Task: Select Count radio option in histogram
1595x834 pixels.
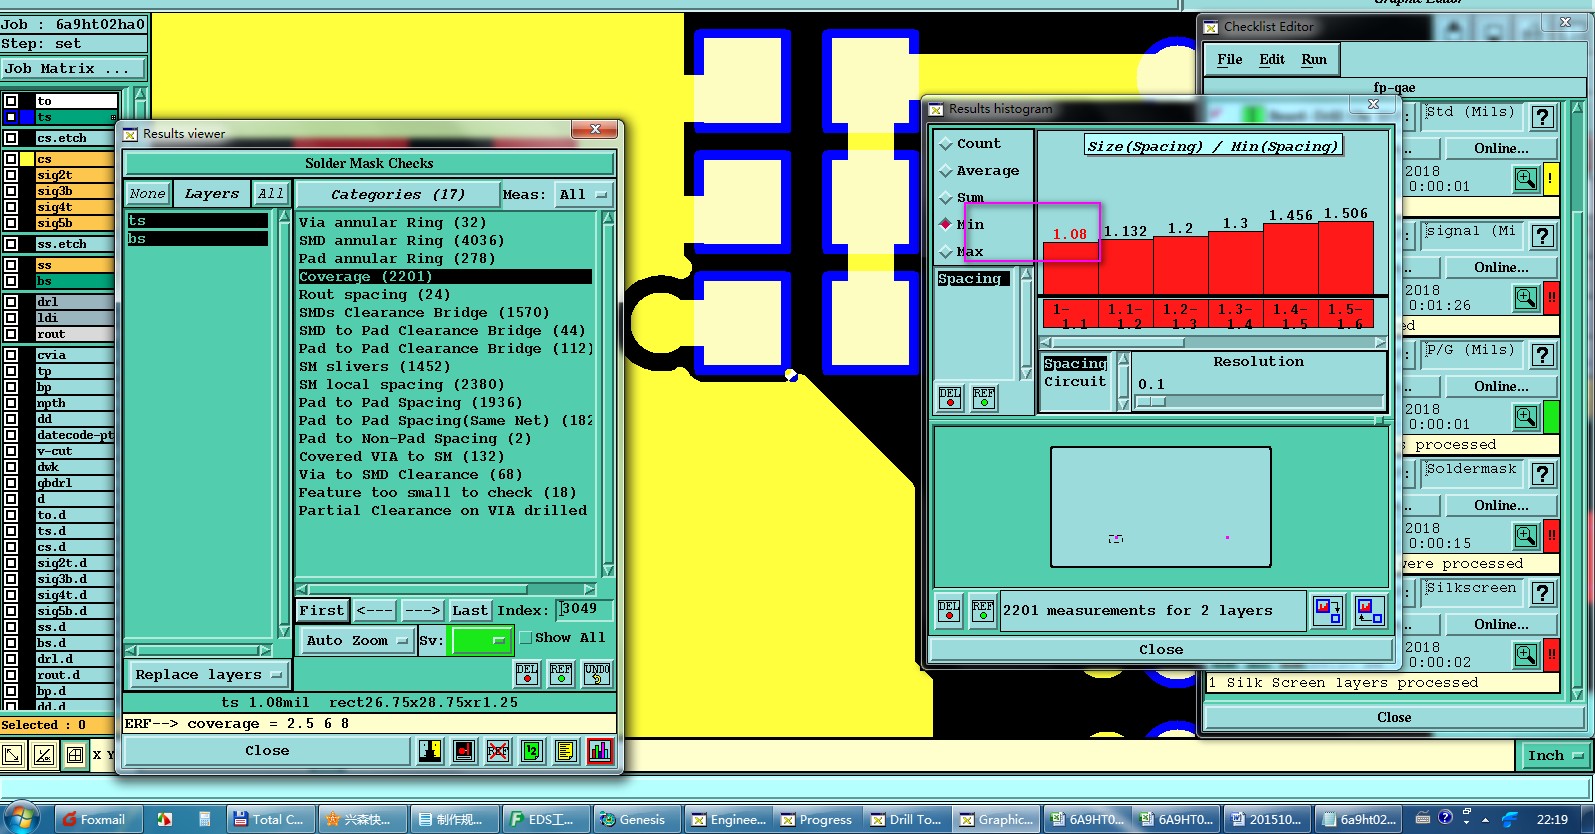Action: 946,144
